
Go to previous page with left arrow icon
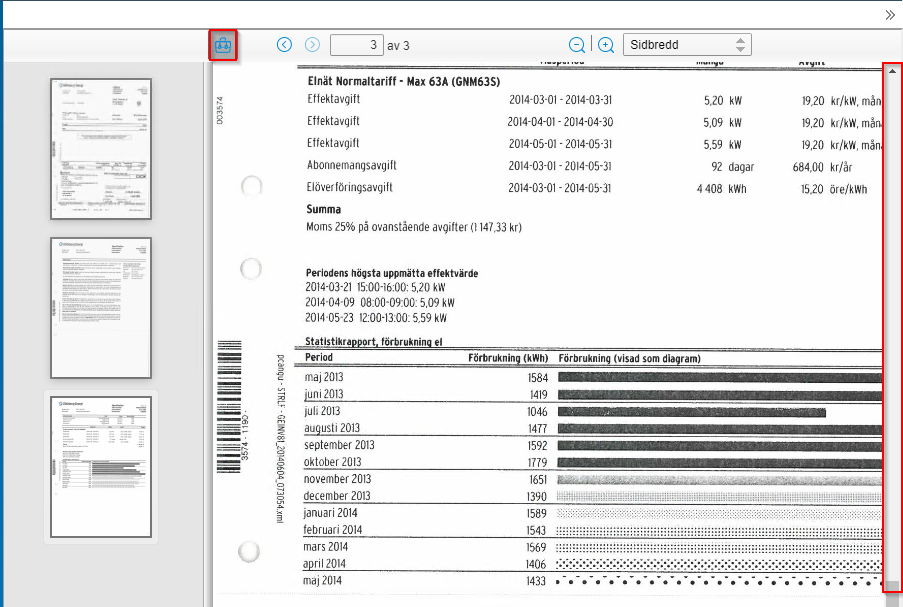coord(284,44)
